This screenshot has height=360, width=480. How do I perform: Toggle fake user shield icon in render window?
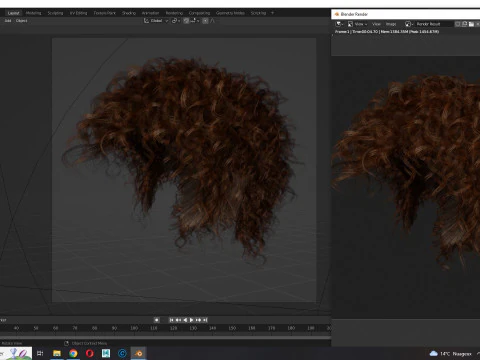pyautogui.click(x=458, y=24)
